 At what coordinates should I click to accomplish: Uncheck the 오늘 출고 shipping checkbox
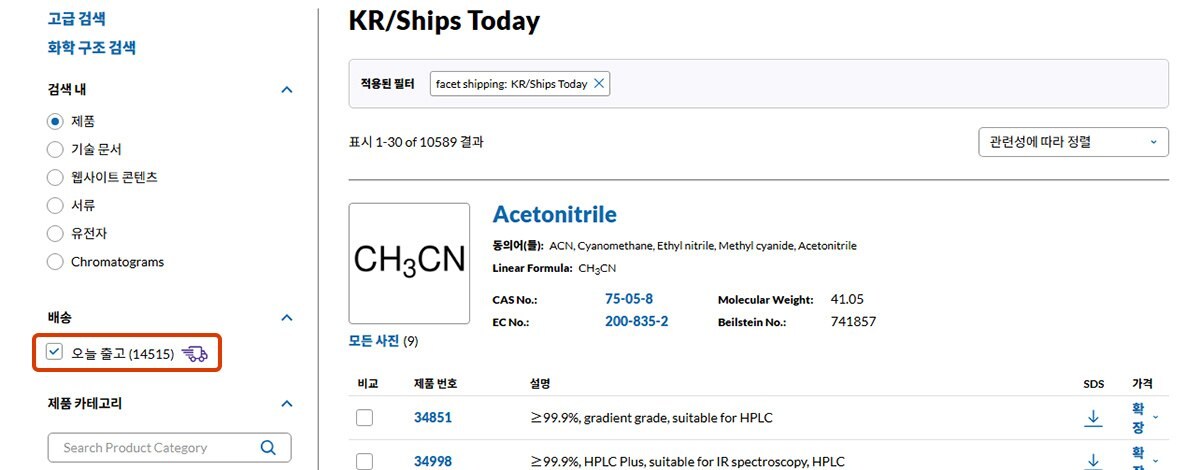point(55,352)
